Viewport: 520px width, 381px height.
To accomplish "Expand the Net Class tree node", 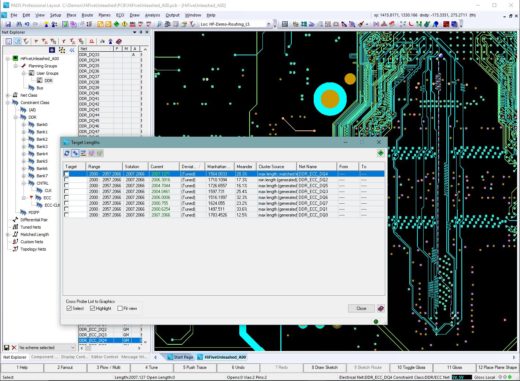I will [x=8, y=95].
